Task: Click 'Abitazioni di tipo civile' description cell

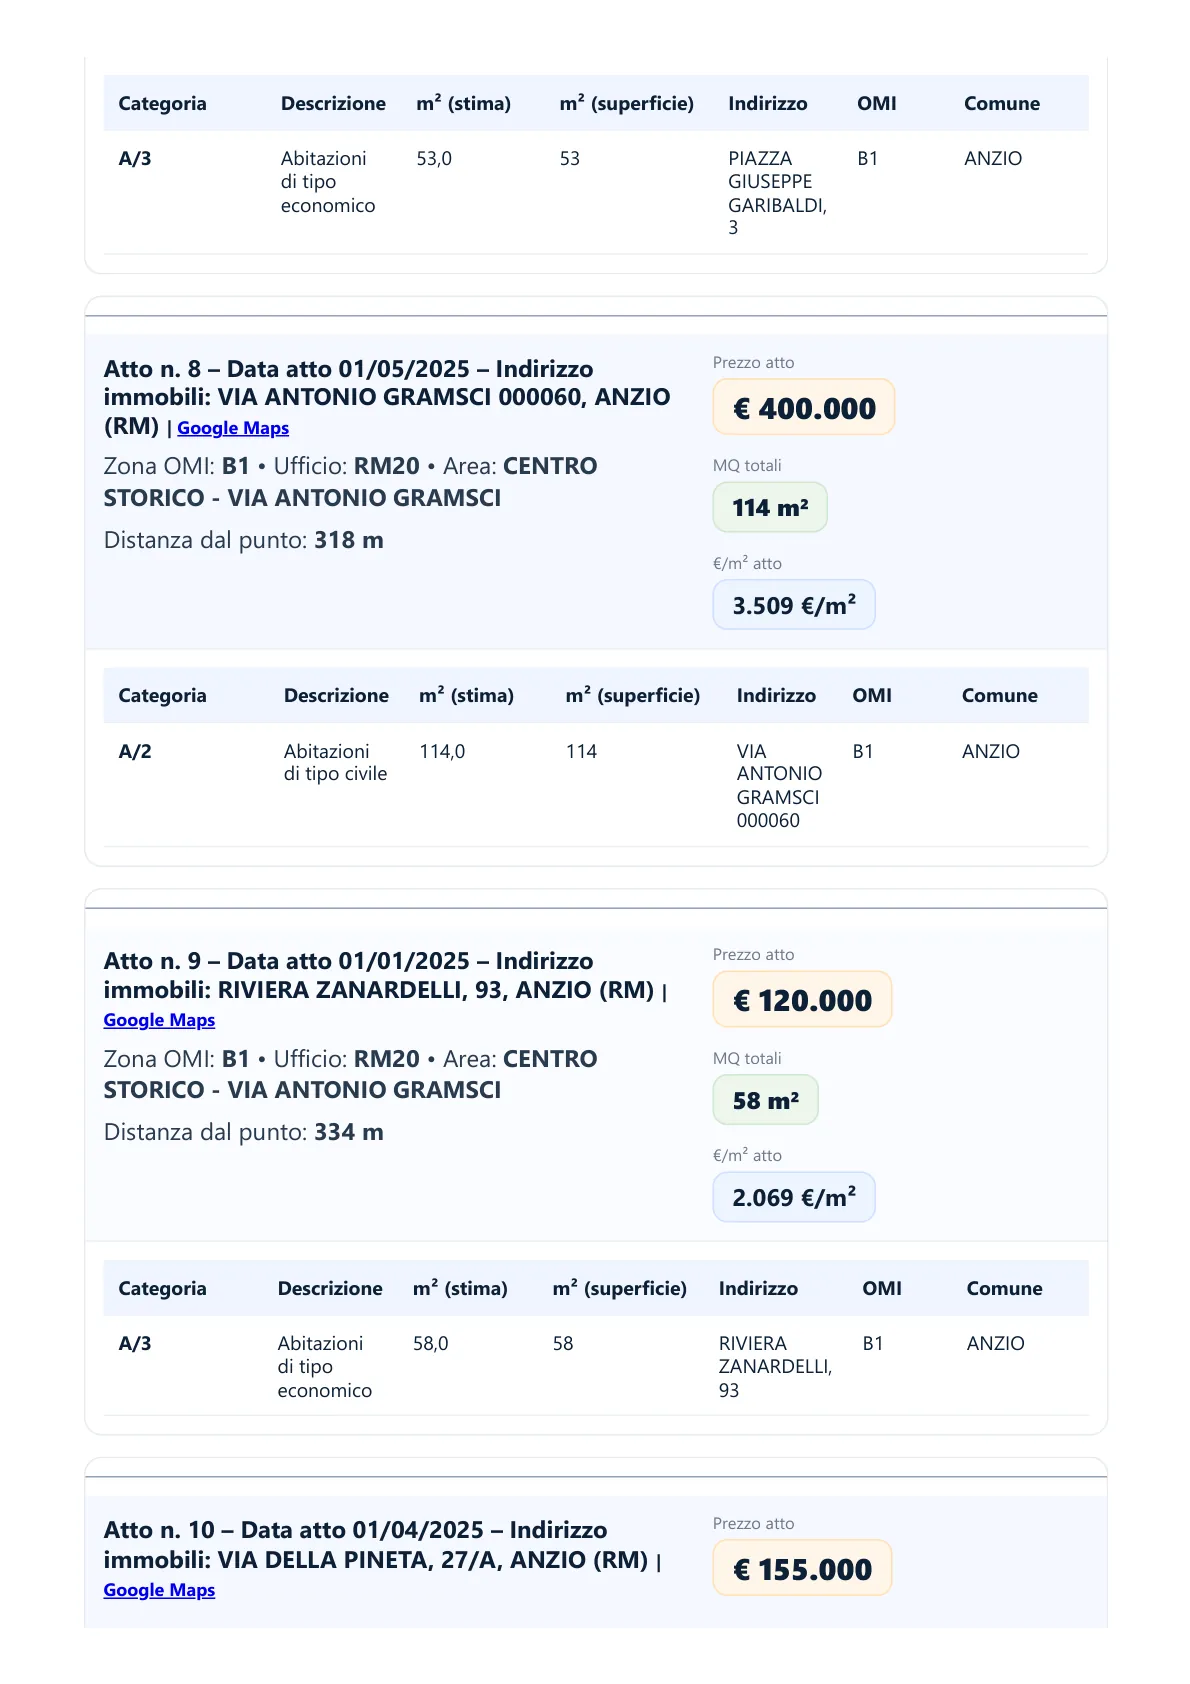Action: pyautogui.click(x=335, y=763)
